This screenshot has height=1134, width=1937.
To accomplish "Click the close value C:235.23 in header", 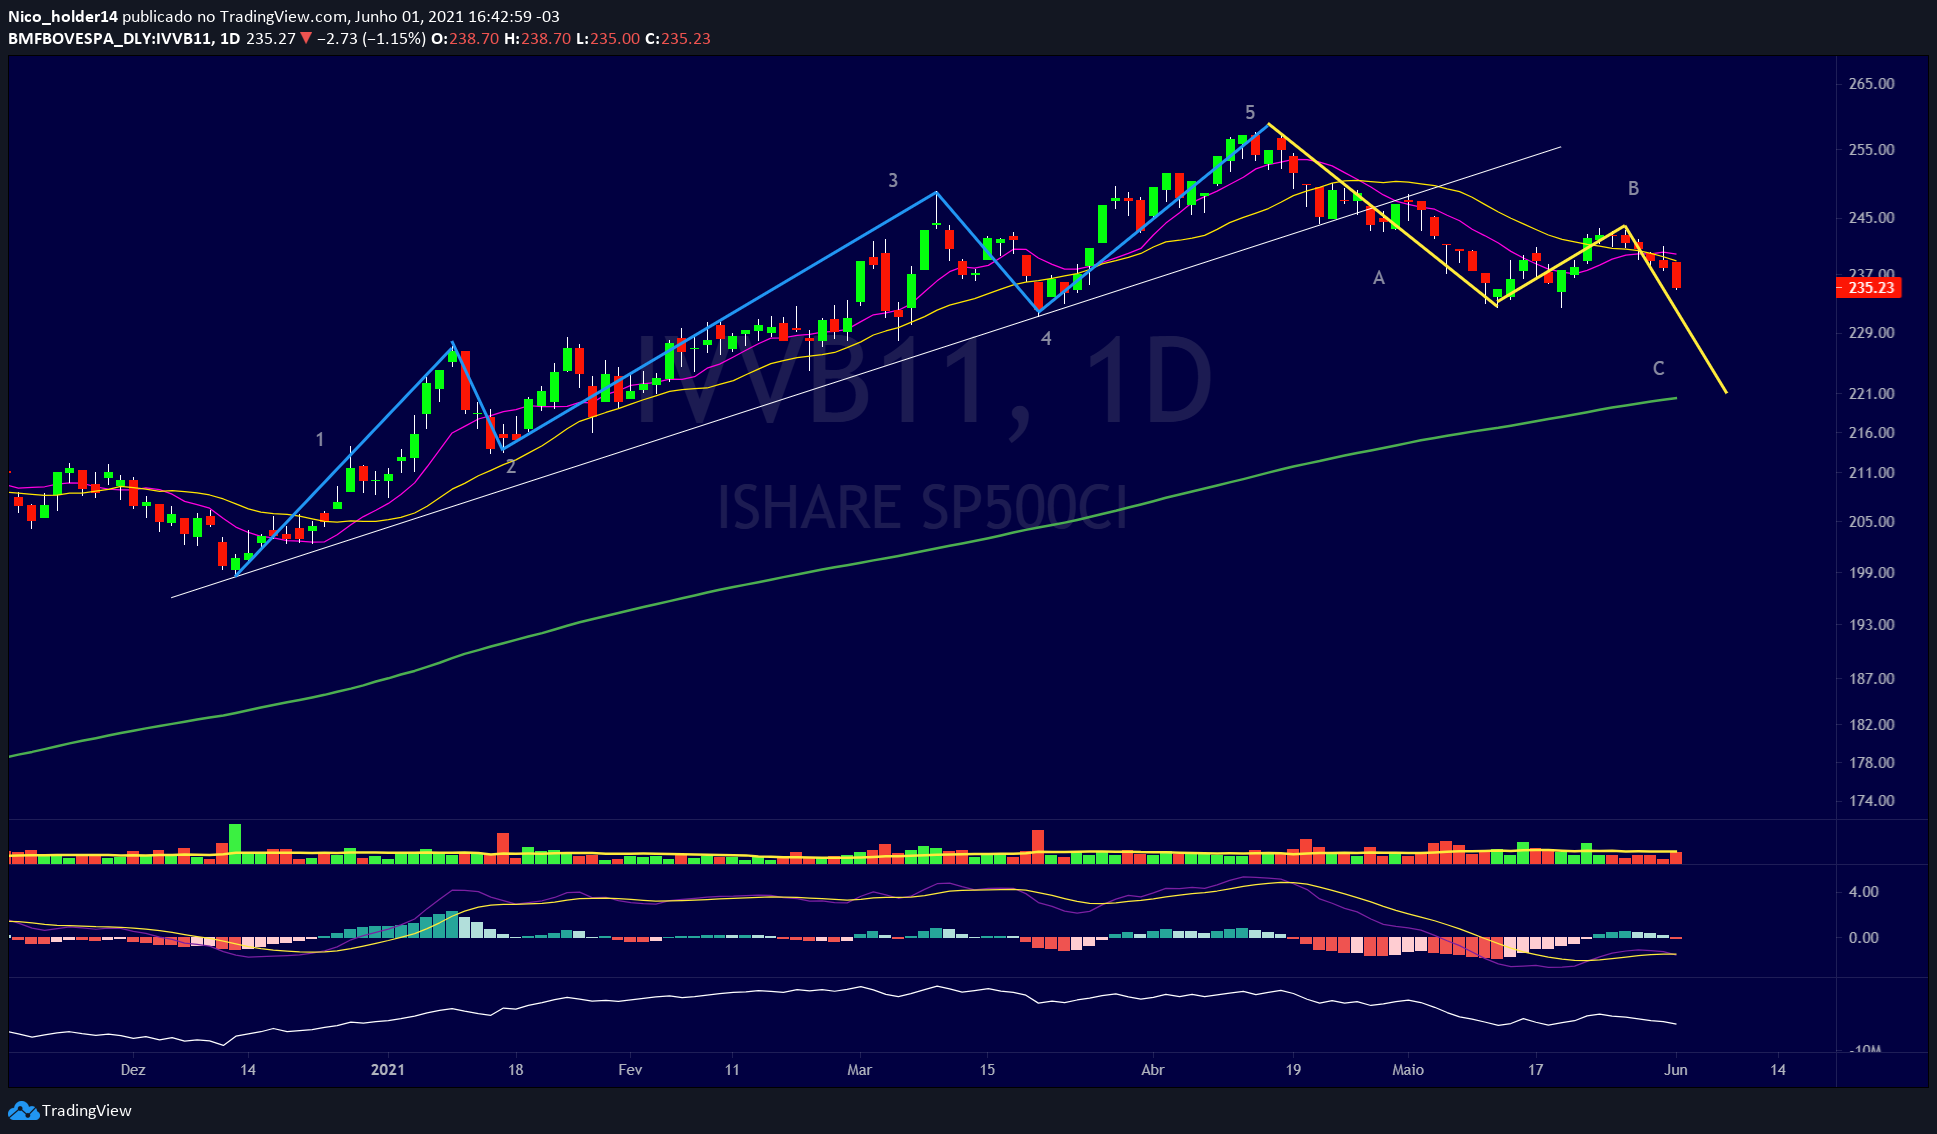I will click(678, 38).
